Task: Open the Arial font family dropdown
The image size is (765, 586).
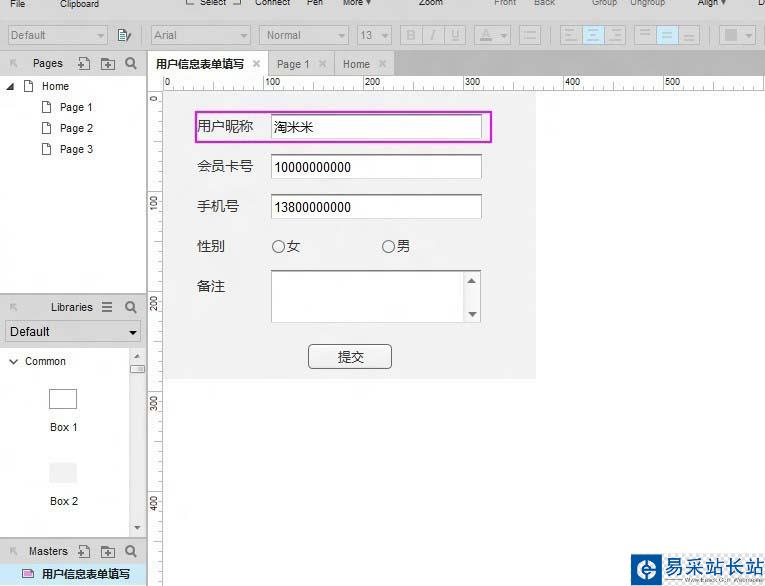Action: 201,35
